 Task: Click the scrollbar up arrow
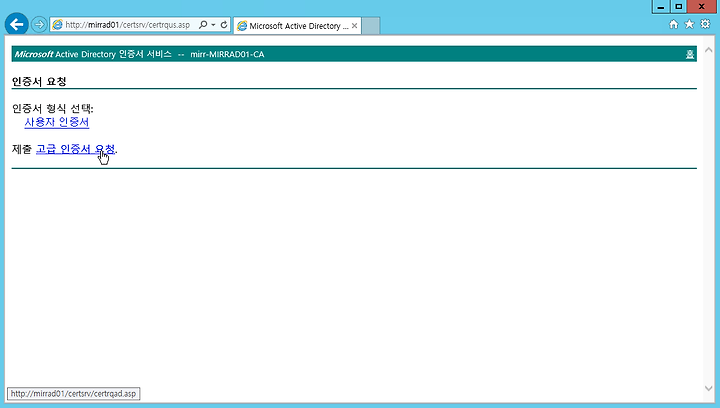coord(709,50)
